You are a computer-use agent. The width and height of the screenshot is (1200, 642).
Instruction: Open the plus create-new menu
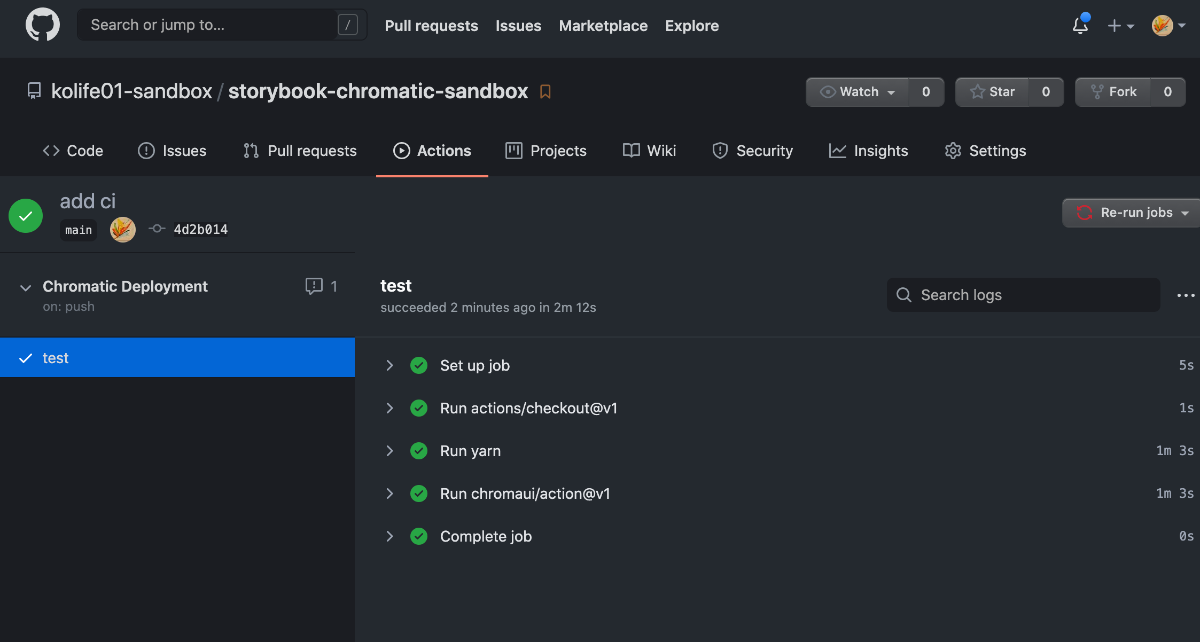tap(1120, 26)
